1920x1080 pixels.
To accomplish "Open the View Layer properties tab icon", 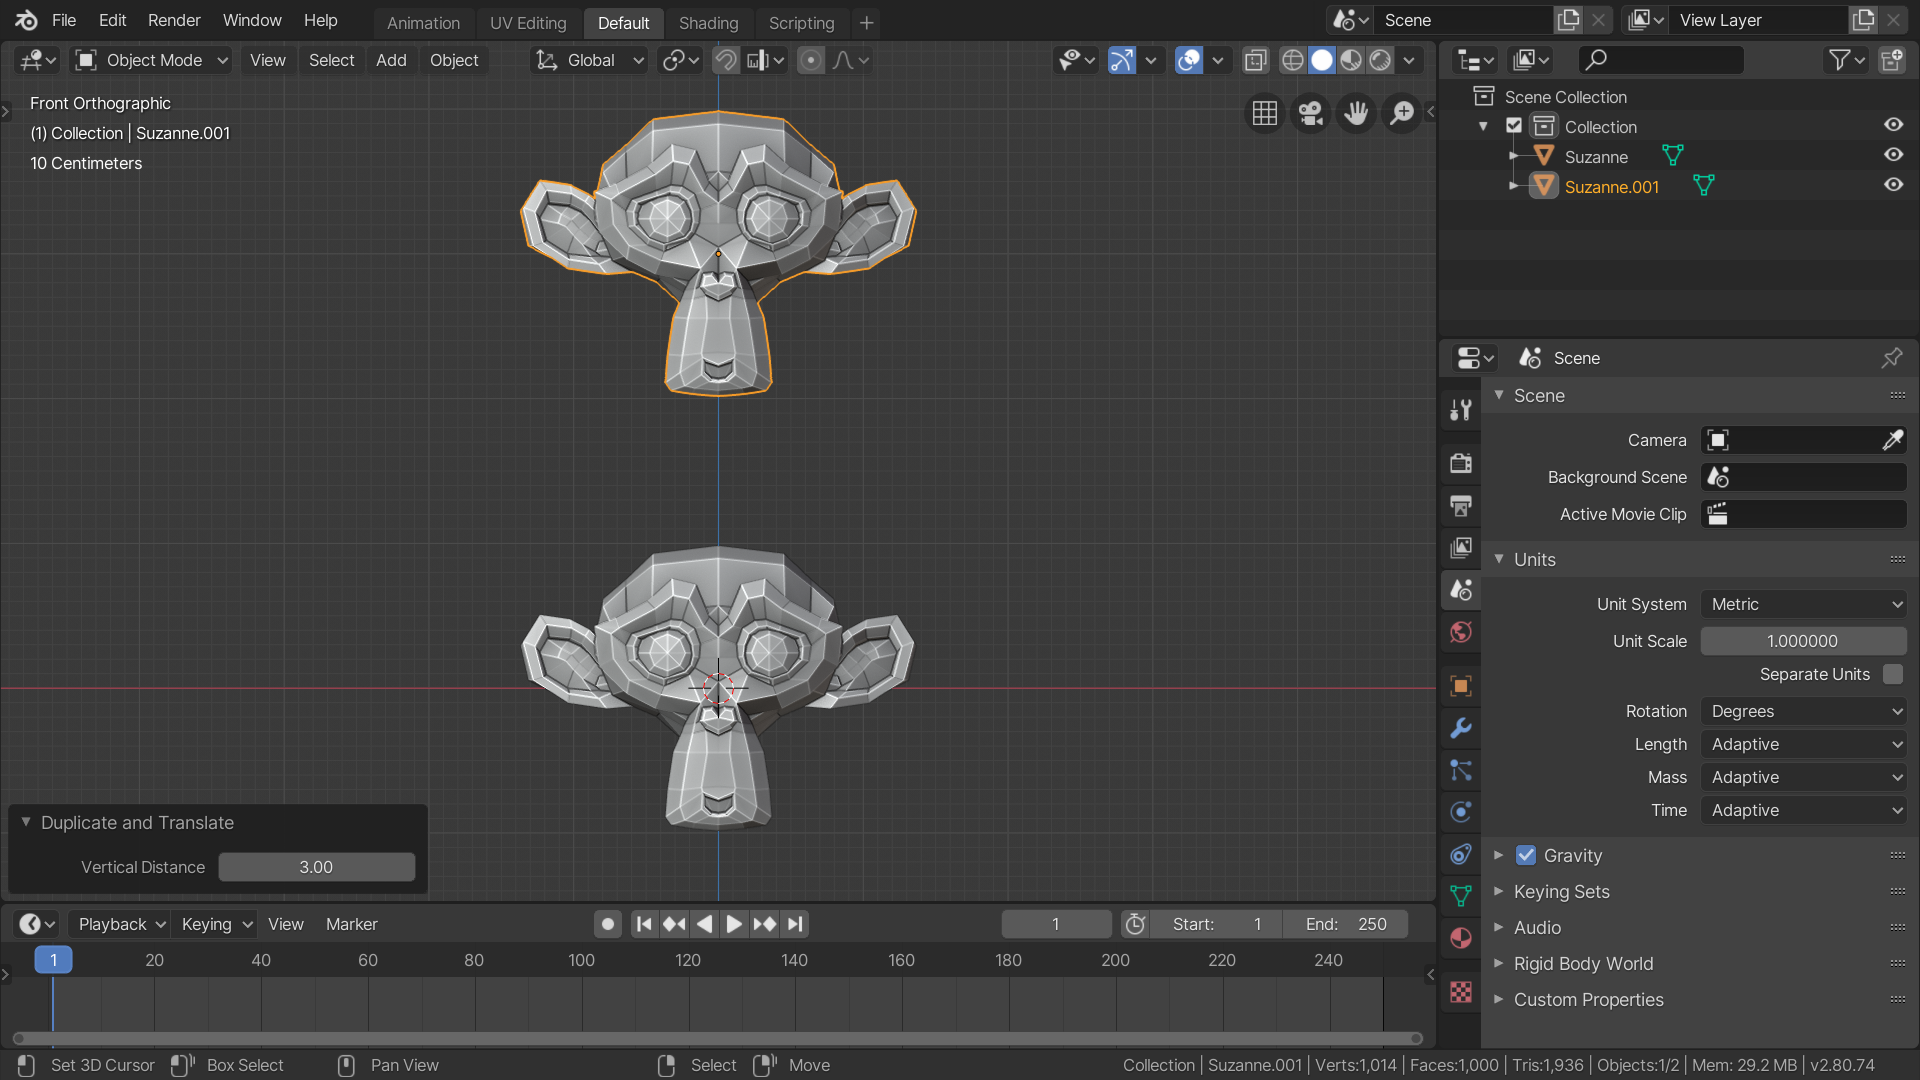I will (x=1461, y=547).
